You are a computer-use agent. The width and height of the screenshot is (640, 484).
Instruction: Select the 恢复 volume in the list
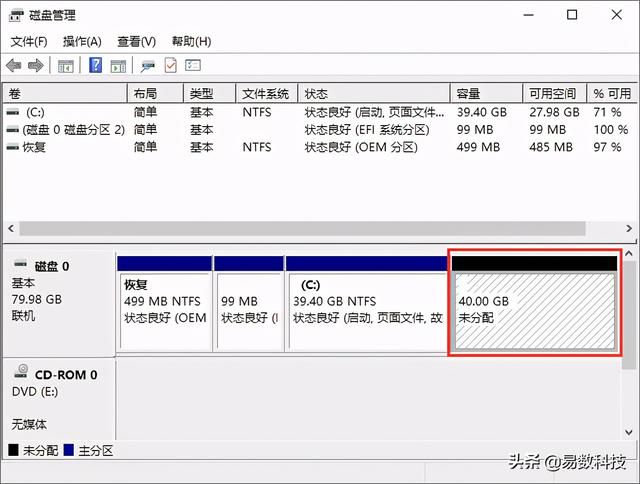(320, 147)
